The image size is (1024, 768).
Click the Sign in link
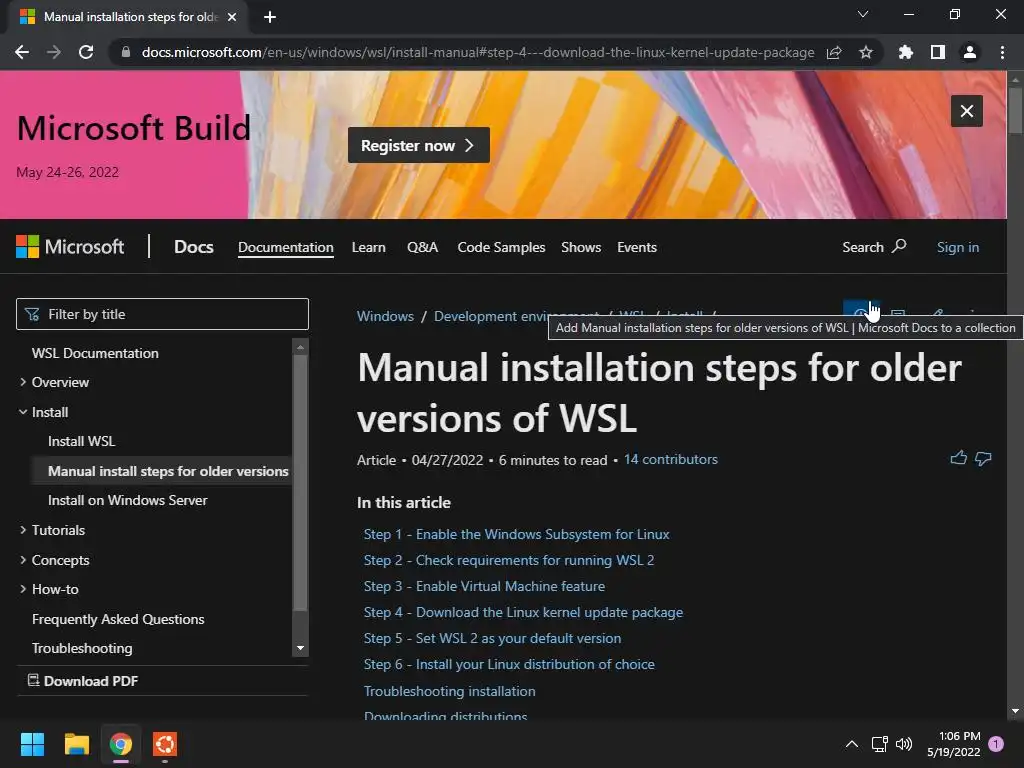pos(957,248)
